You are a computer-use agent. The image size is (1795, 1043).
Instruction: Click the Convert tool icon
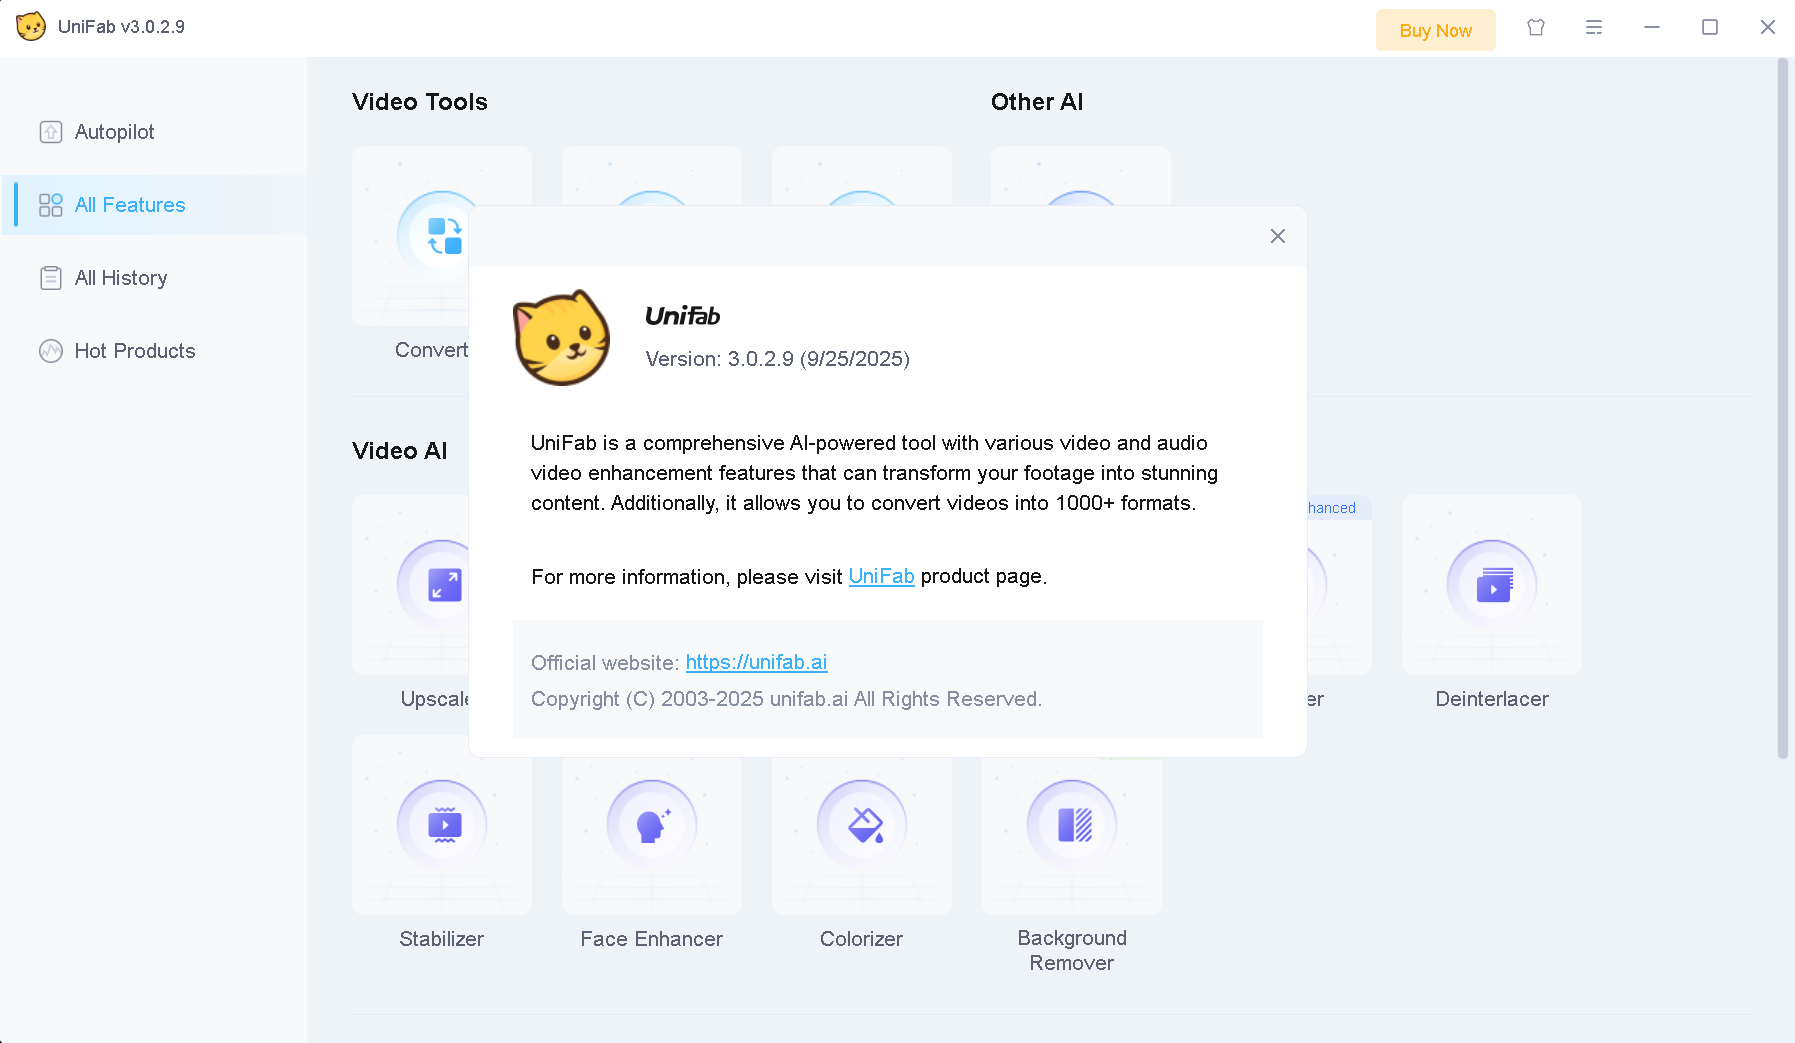click(x=435, y=238)
